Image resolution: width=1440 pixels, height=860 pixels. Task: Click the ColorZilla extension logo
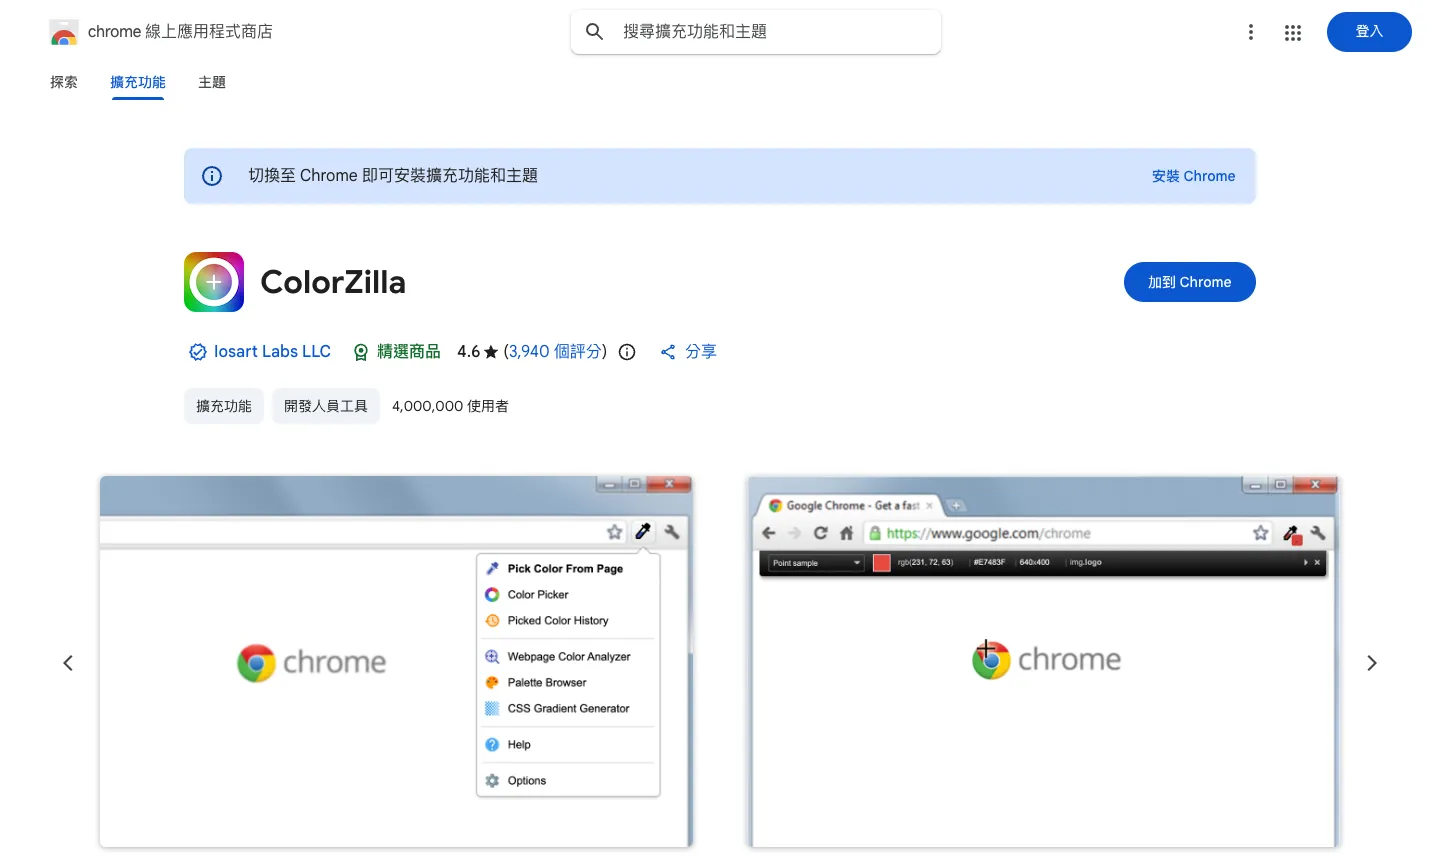pos(214,282)
